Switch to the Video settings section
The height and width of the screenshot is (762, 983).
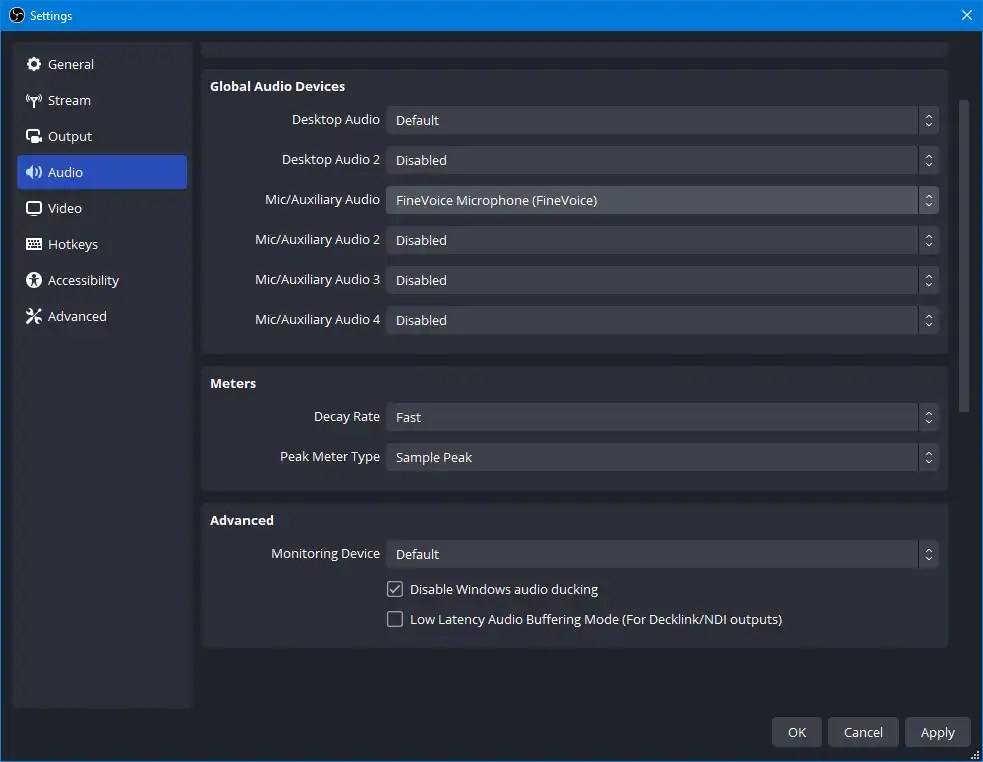click(64, 208)
